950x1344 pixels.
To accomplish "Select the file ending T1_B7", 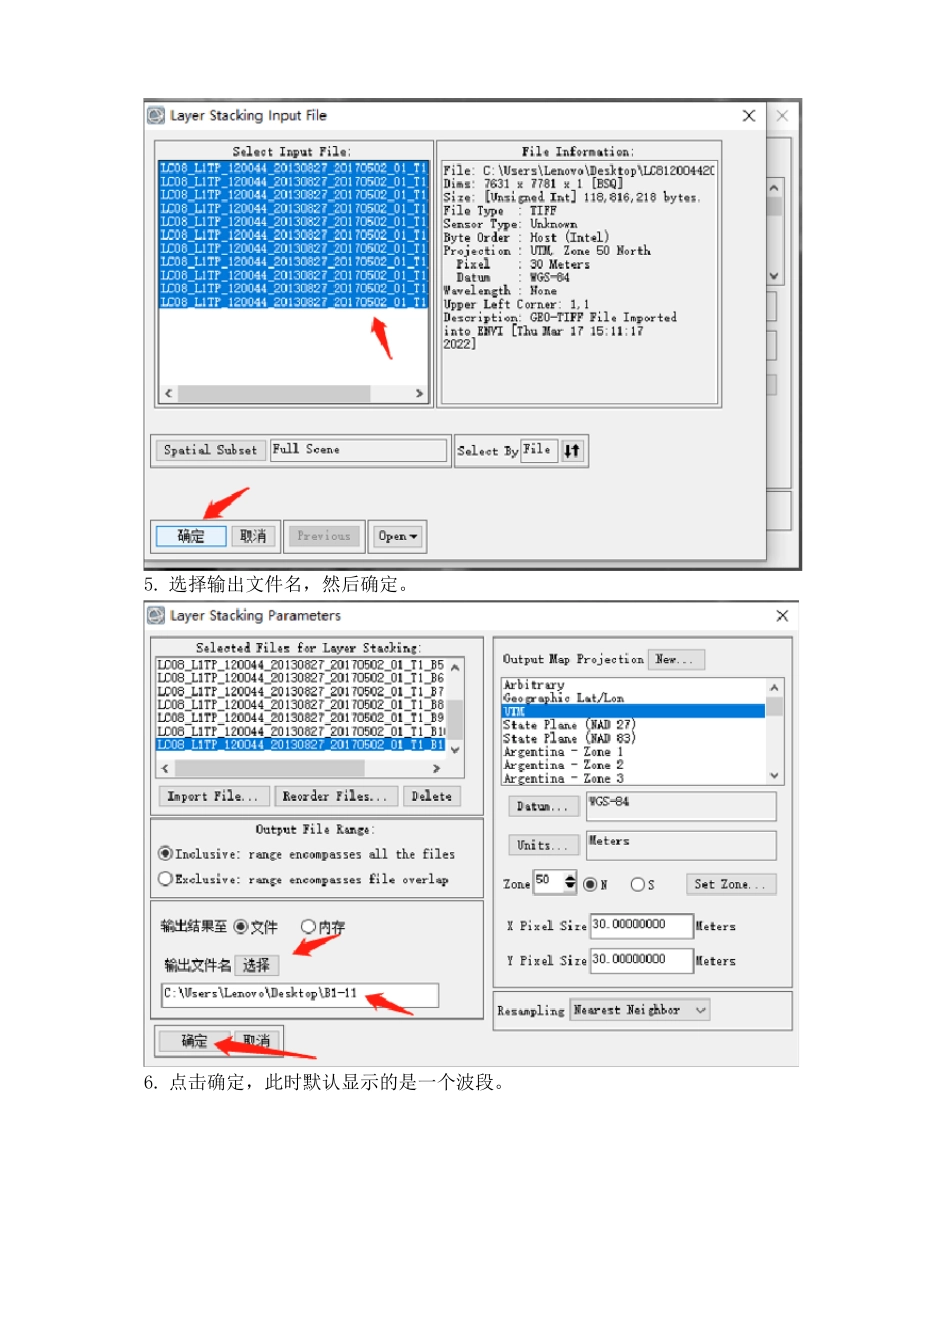I will tap(301, 691).
